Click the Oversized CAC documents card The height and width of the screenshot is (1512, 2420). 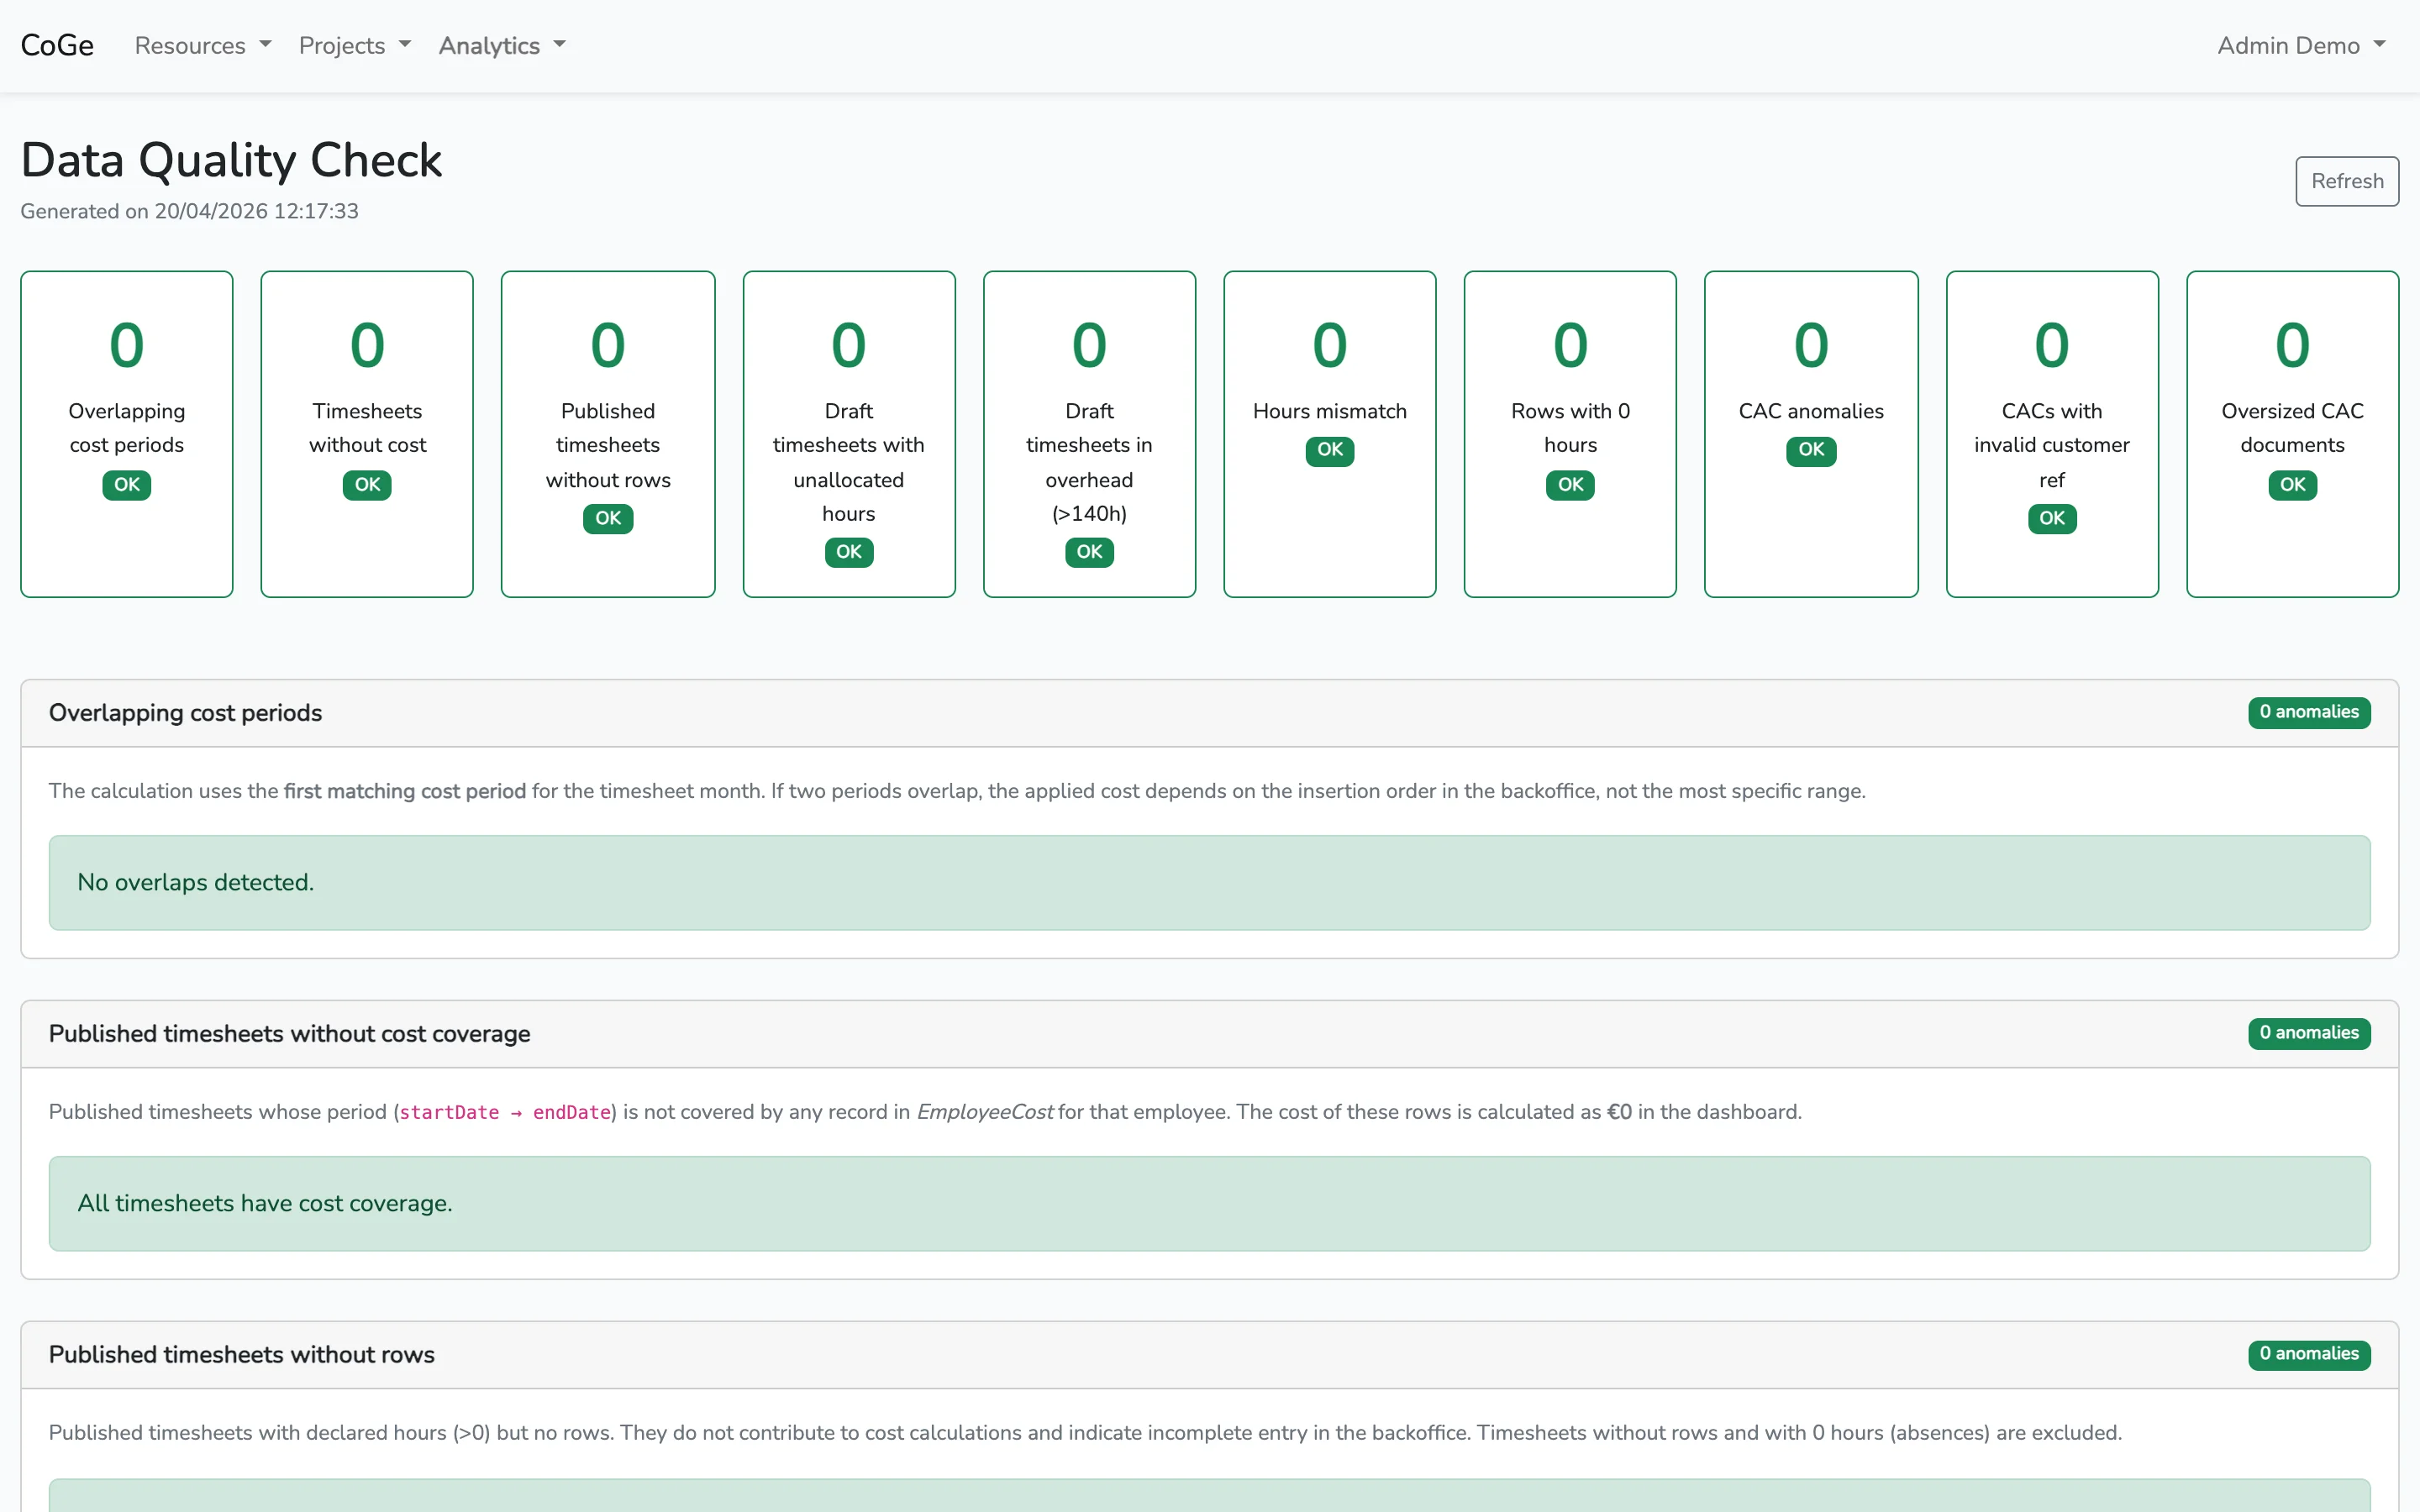pos(2292,434)
